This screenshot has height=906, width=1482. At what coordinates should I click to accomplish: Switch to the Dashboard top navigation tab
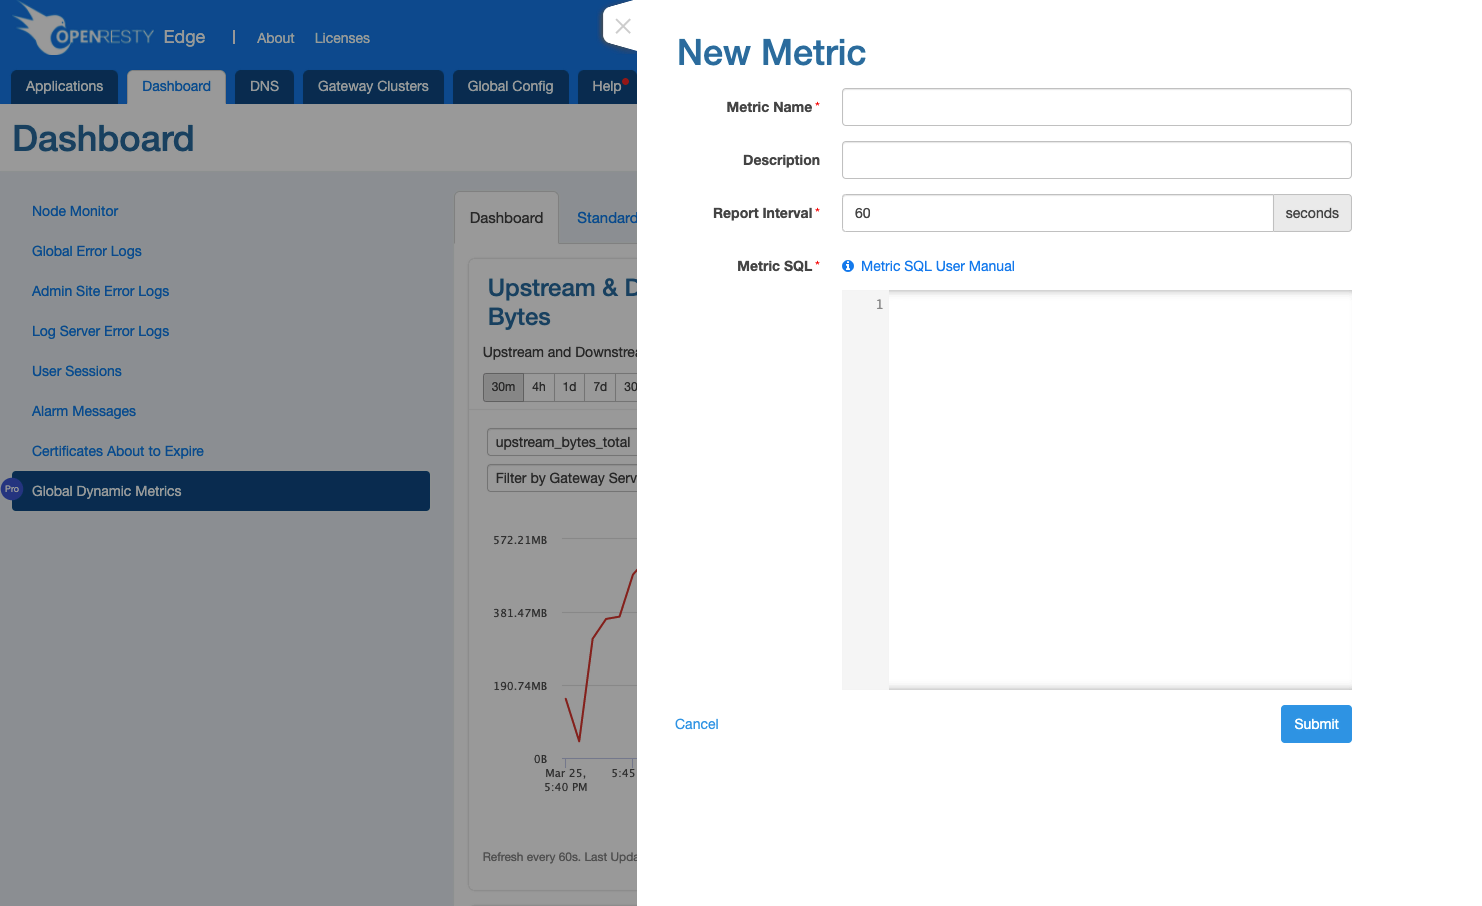click(176, 87)
